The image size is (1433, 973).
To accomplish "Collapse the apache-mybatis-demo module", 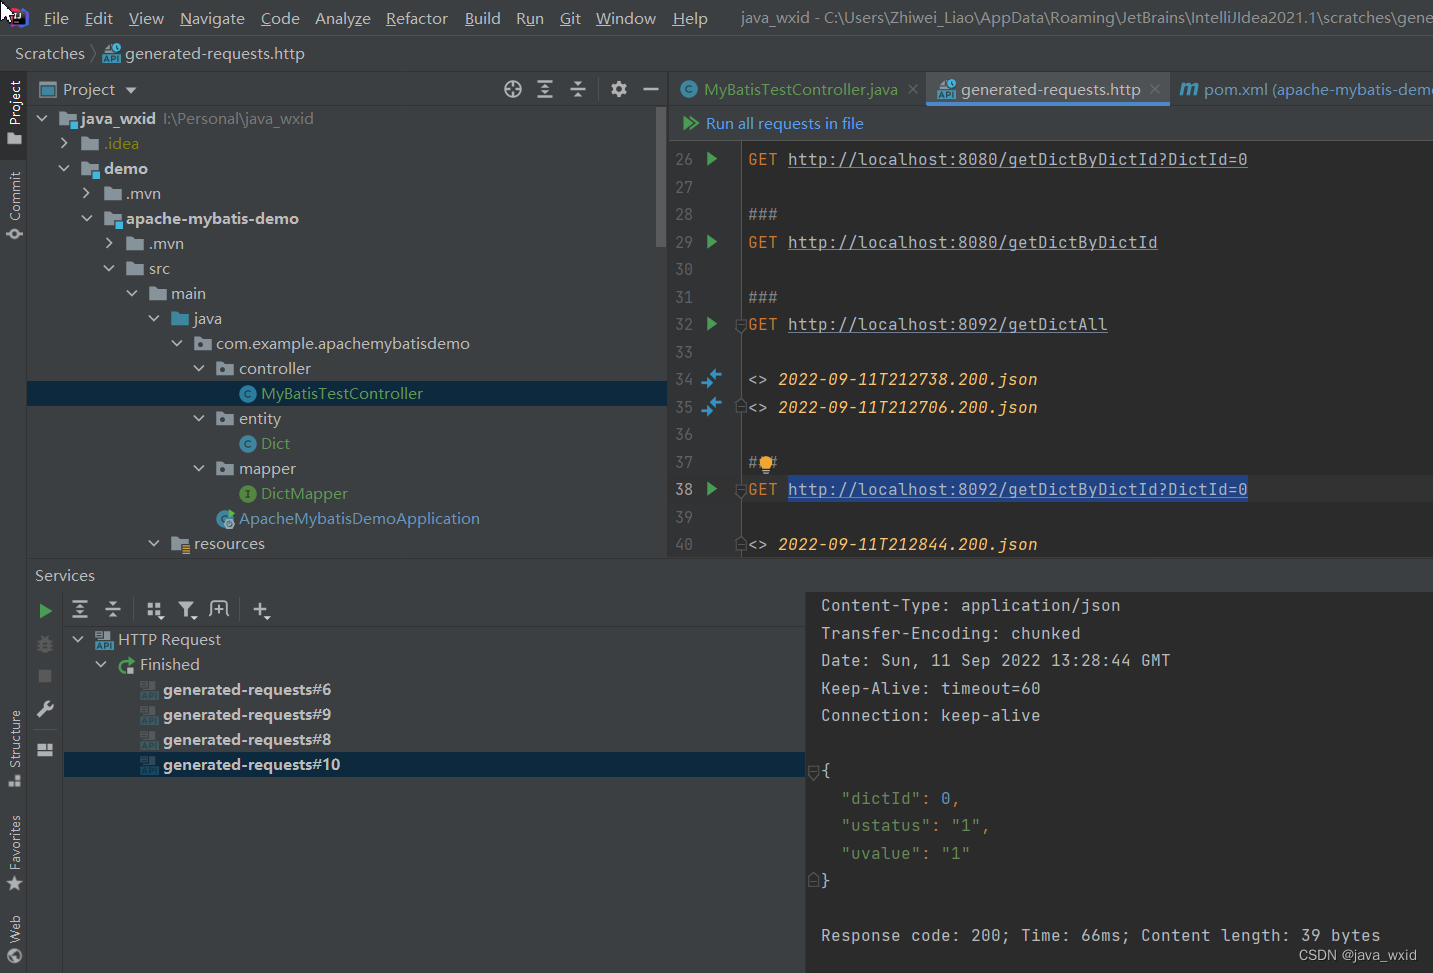I will click(x=87, y=218).
